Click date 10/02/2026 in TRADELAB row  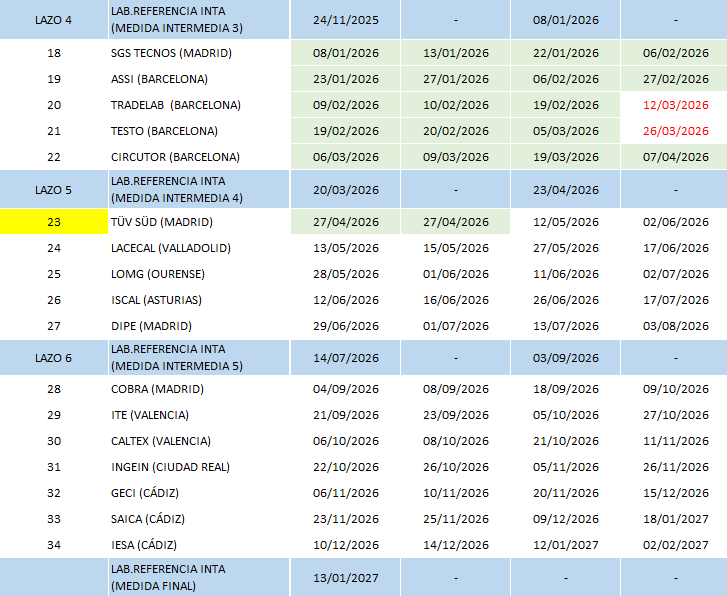[x=456, y=105]
